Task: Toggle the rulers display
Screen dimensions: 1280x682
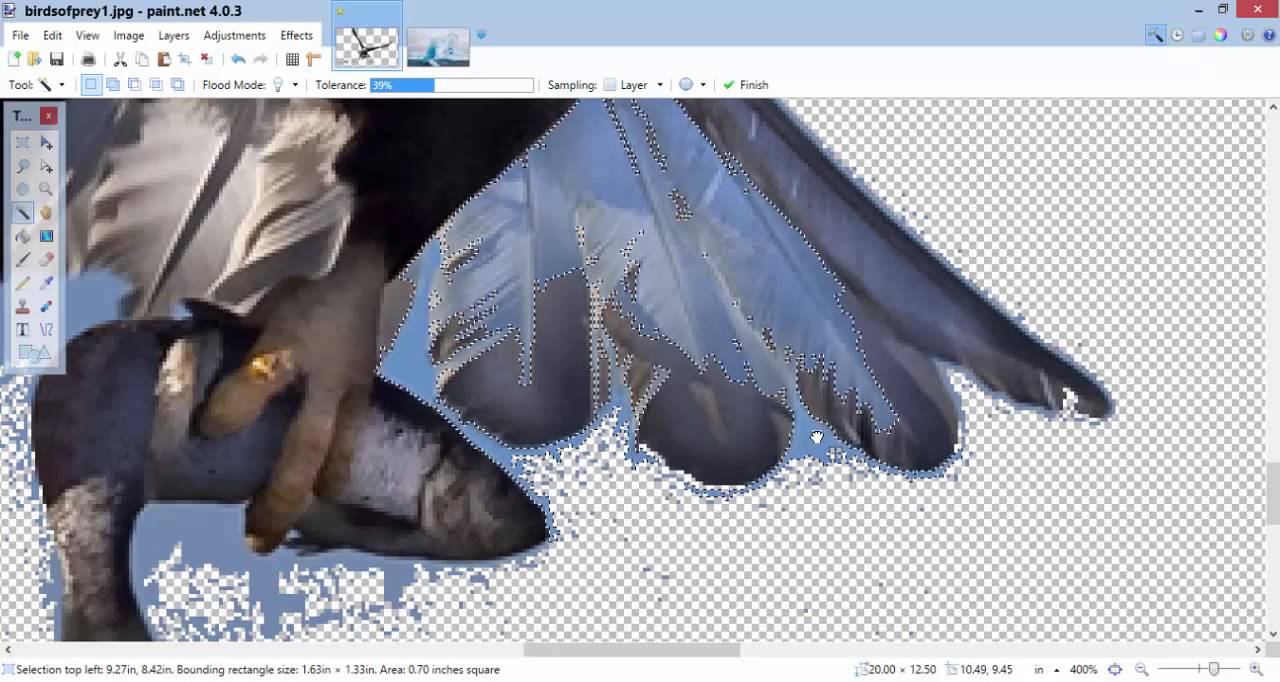Action: tap(314, 60)
